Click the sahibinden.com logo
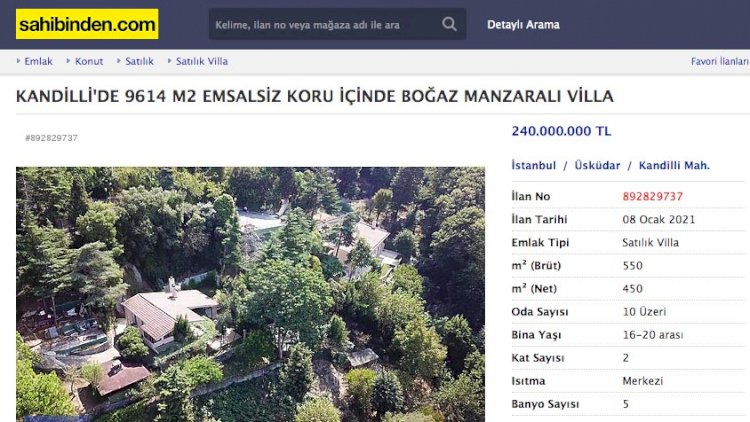This screenshot has width=750, height=422. 87,24
